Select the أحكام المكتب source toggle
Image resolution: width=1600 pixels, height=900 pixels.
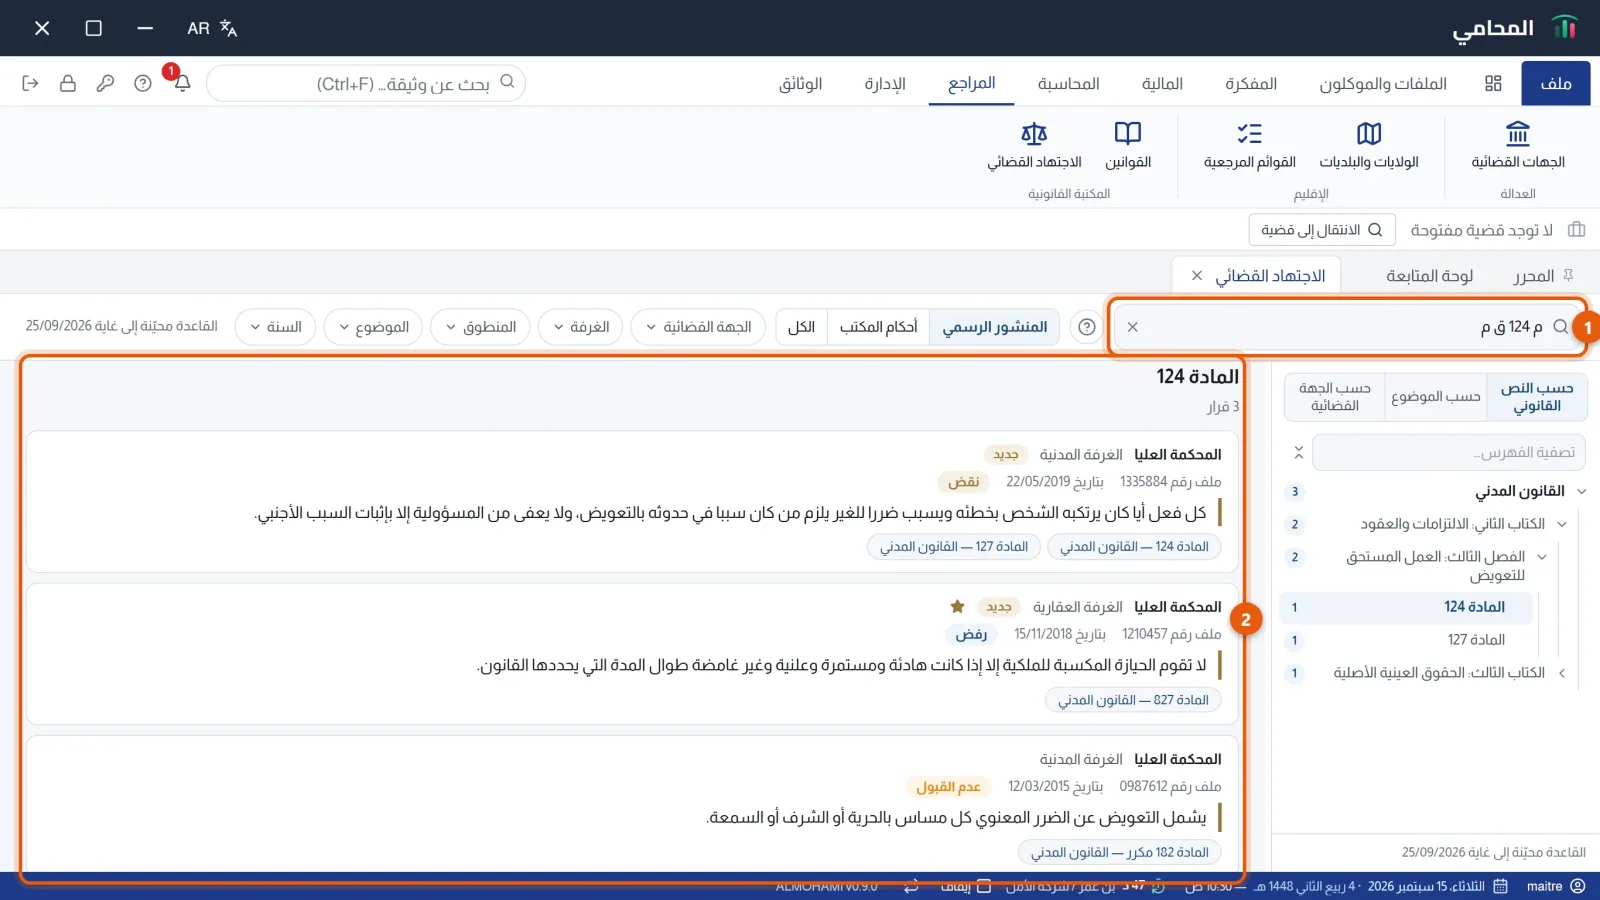coord(878,327)
